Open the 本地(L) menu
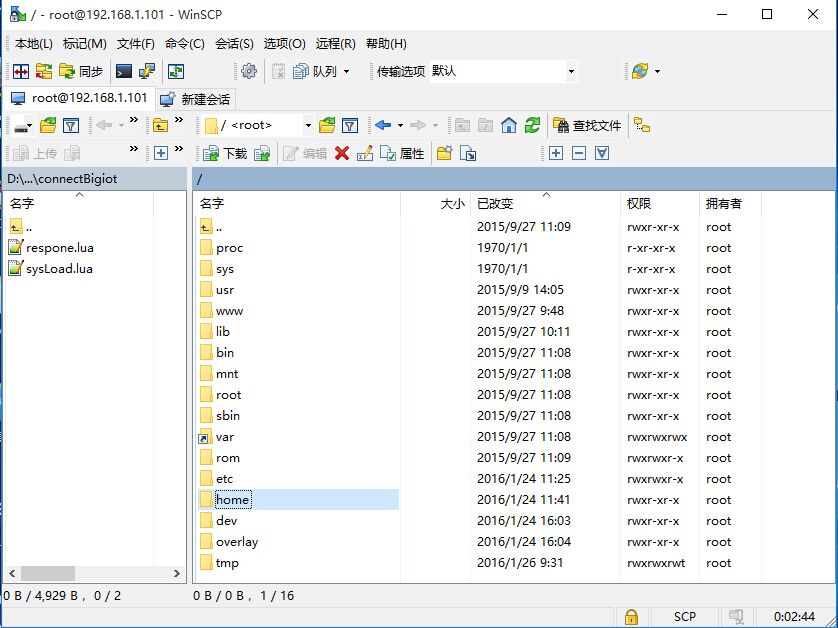The height and width of the screenshot is (628, 838). tap(34, 44)
